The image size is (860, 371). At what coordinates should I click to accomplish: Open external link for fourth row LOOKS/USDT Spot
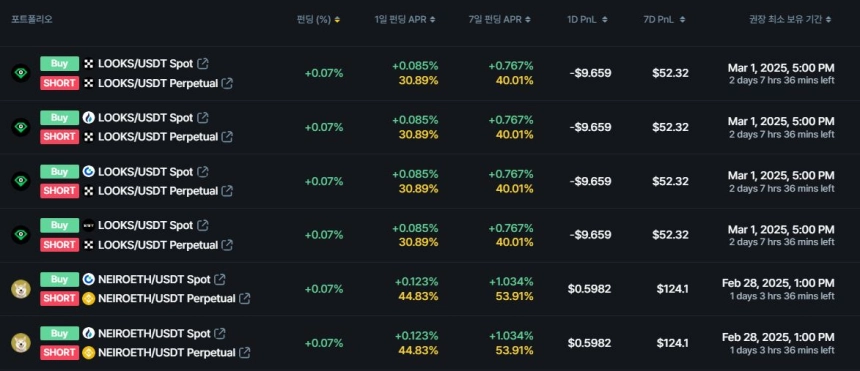[x=202, y=226]
